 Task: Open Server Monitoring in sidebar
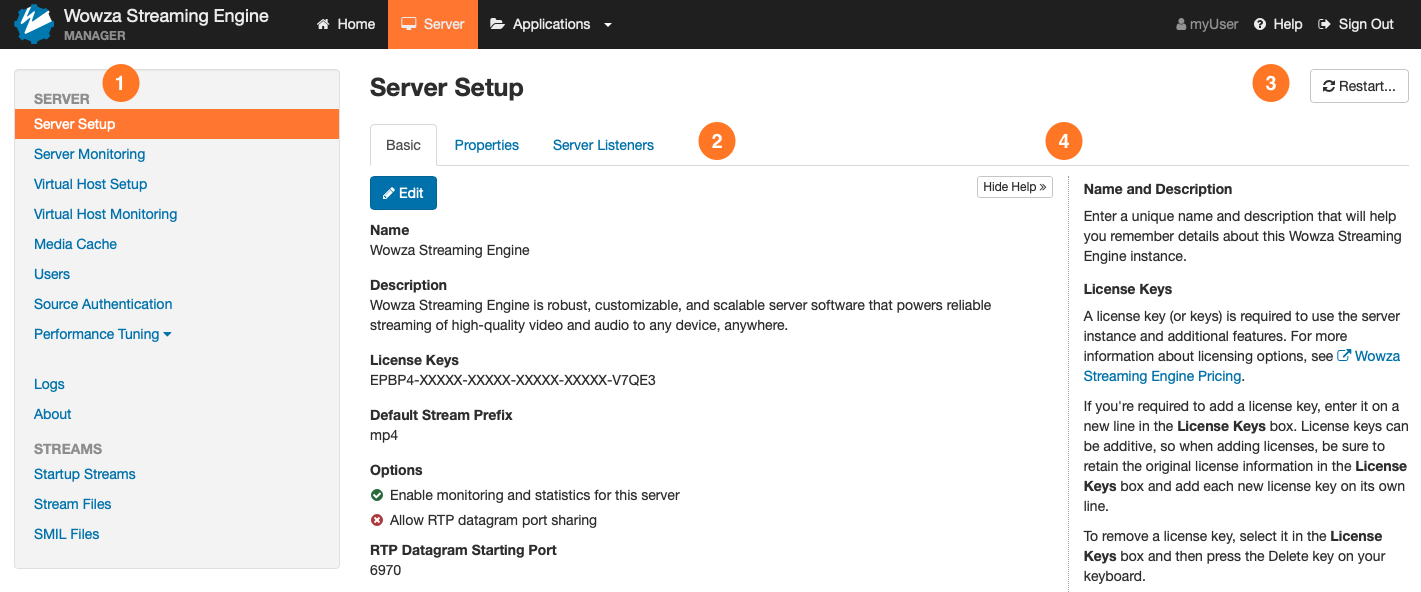89,154
